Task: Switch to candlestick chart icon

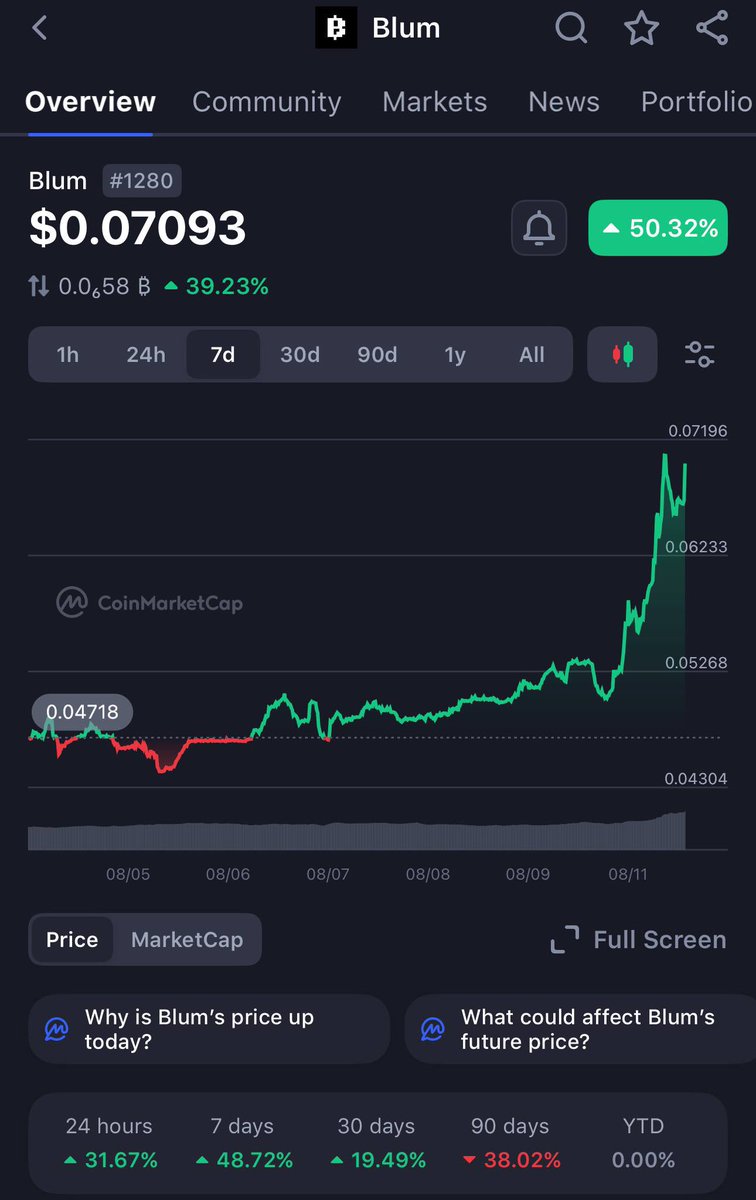Action: point(623,354)
